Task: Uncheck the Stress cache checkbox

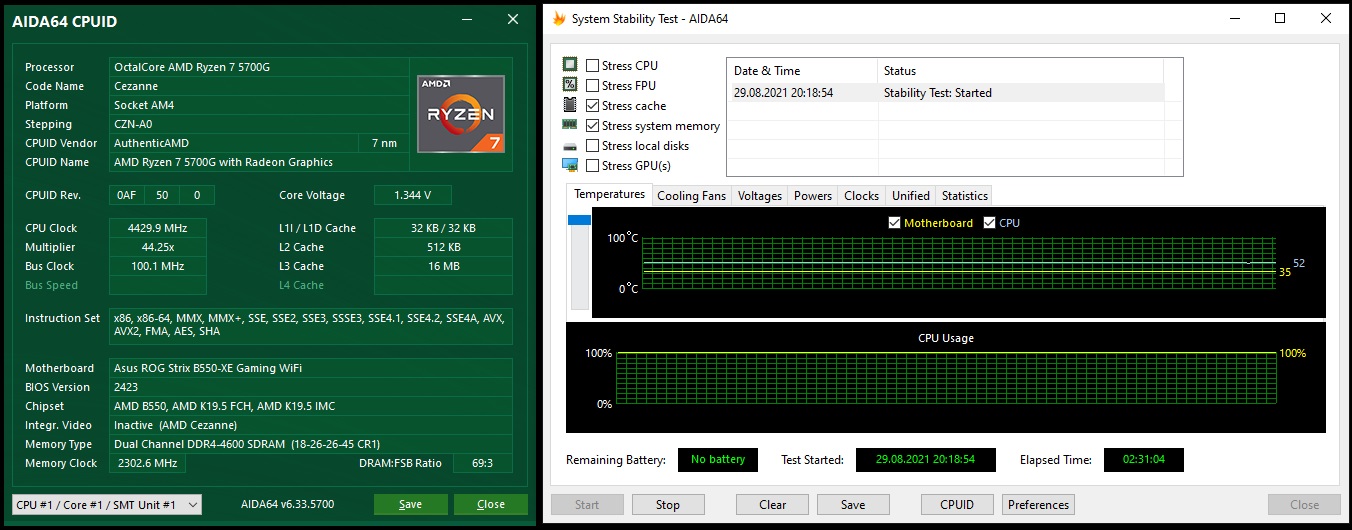Action: pyautogui.click(x=593, y=106)
